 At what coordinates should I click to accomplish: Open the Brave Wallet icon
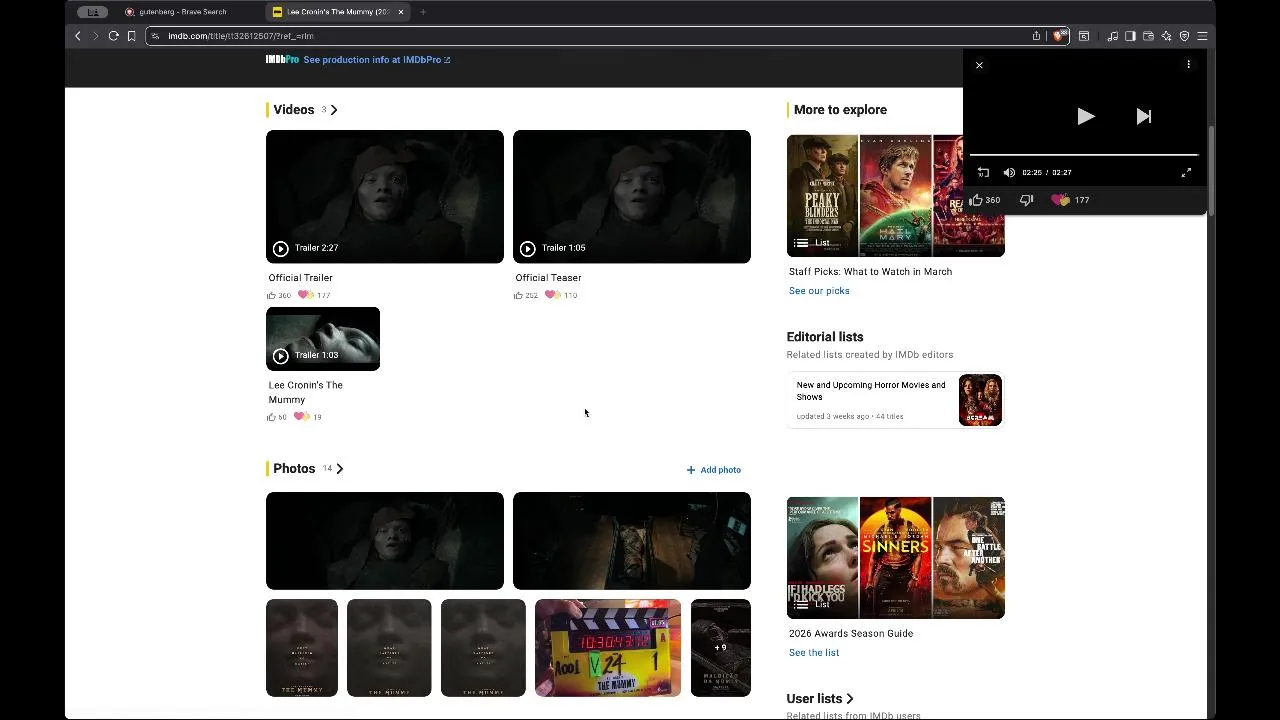tap(1148, 36)
